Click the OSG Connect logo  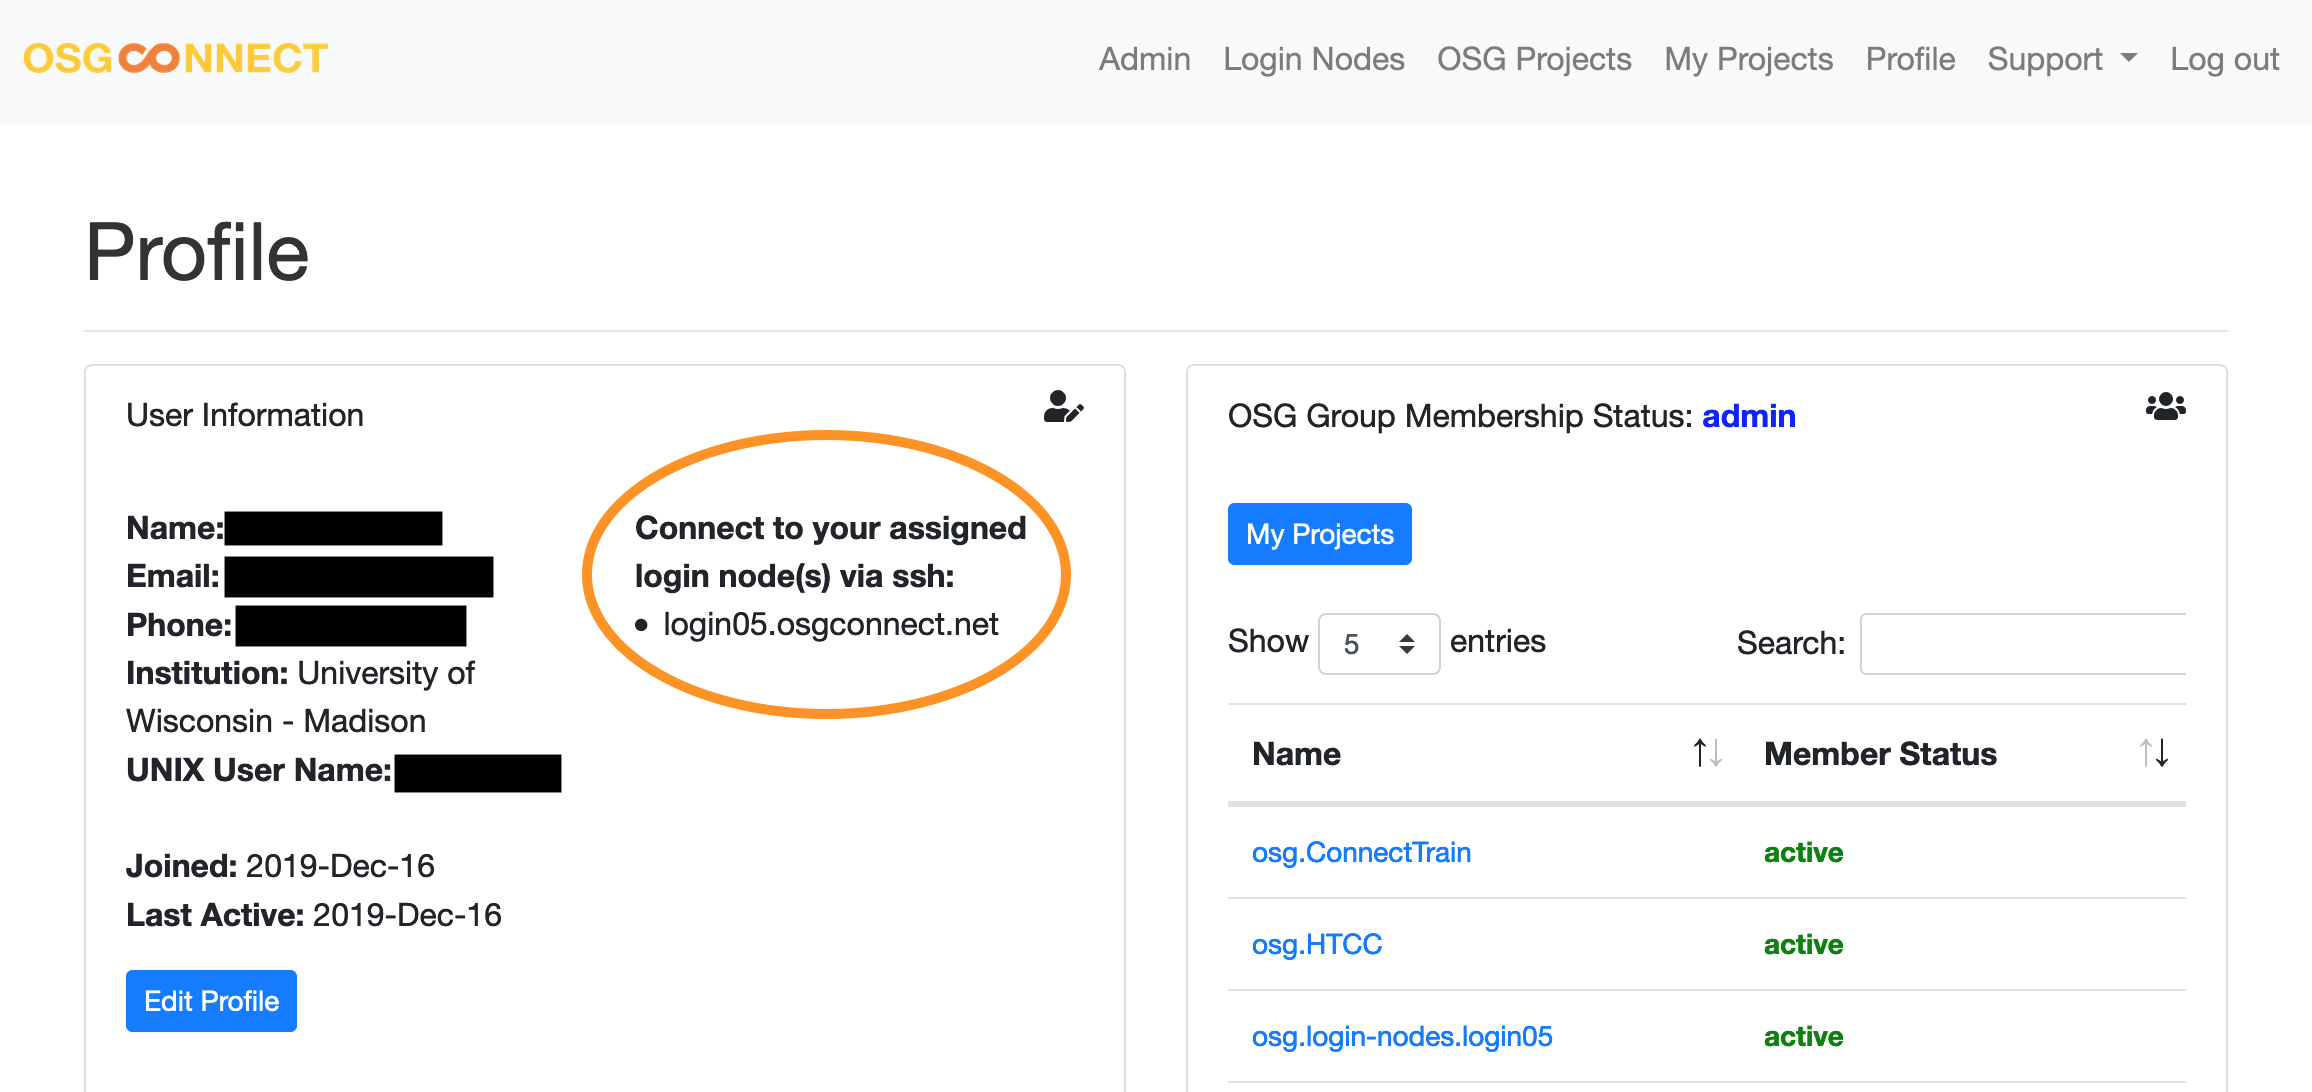(176, 59)
